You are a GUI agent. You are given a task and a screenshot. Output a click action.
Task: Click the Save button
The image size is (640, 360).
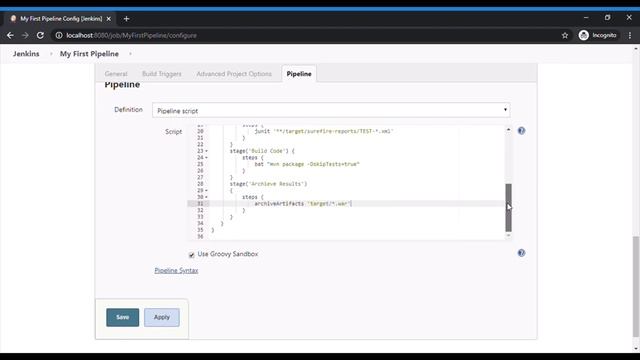coord(122,317)
